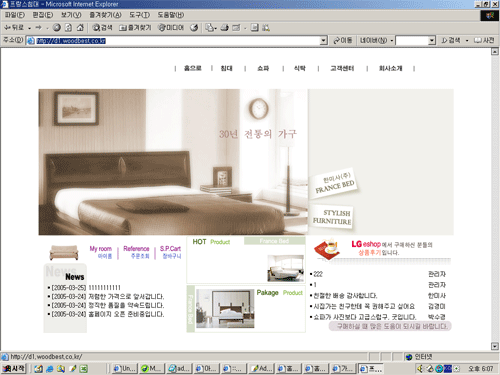Click the page vertical scrollbar down arrow
The width and height of the screenshot is (500, 375).
tap(495, 347)
